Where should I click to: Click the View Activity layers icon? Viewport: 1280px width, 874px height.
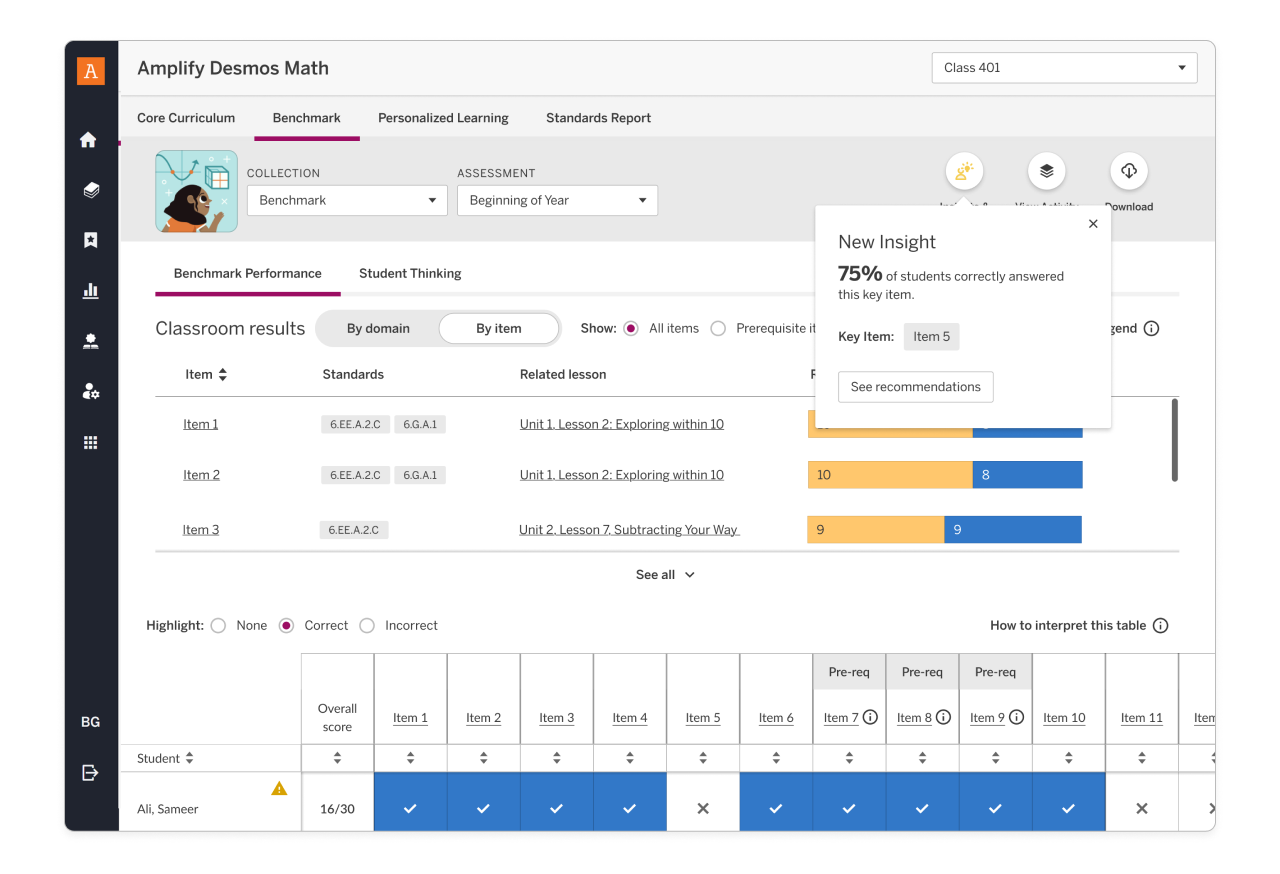coord(1046,172)
